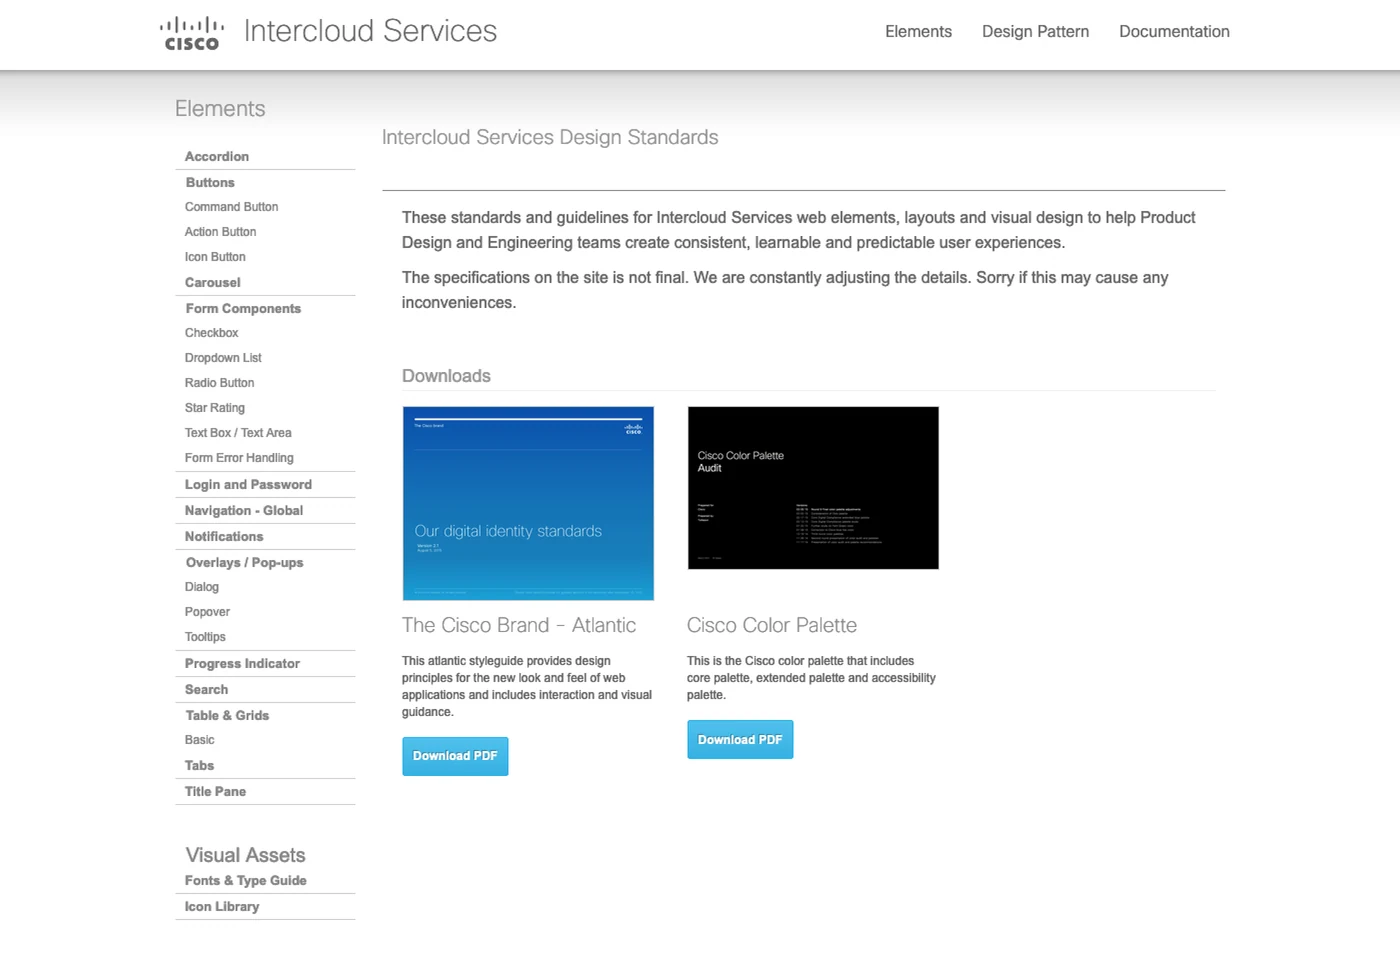Select Text Box / Text Area link

coord(238,433)
